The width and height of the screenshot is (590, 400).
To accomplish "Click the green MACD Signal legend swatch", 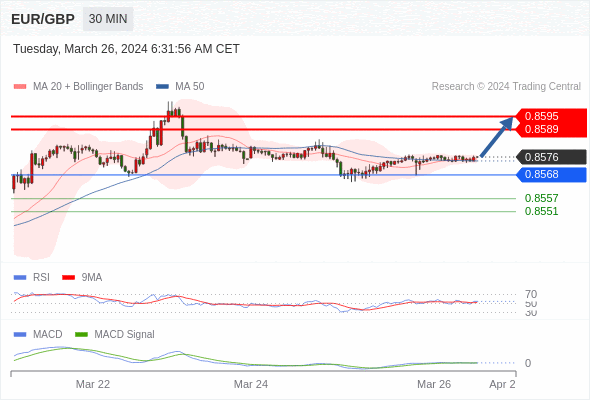I will (x=81, y=334).
